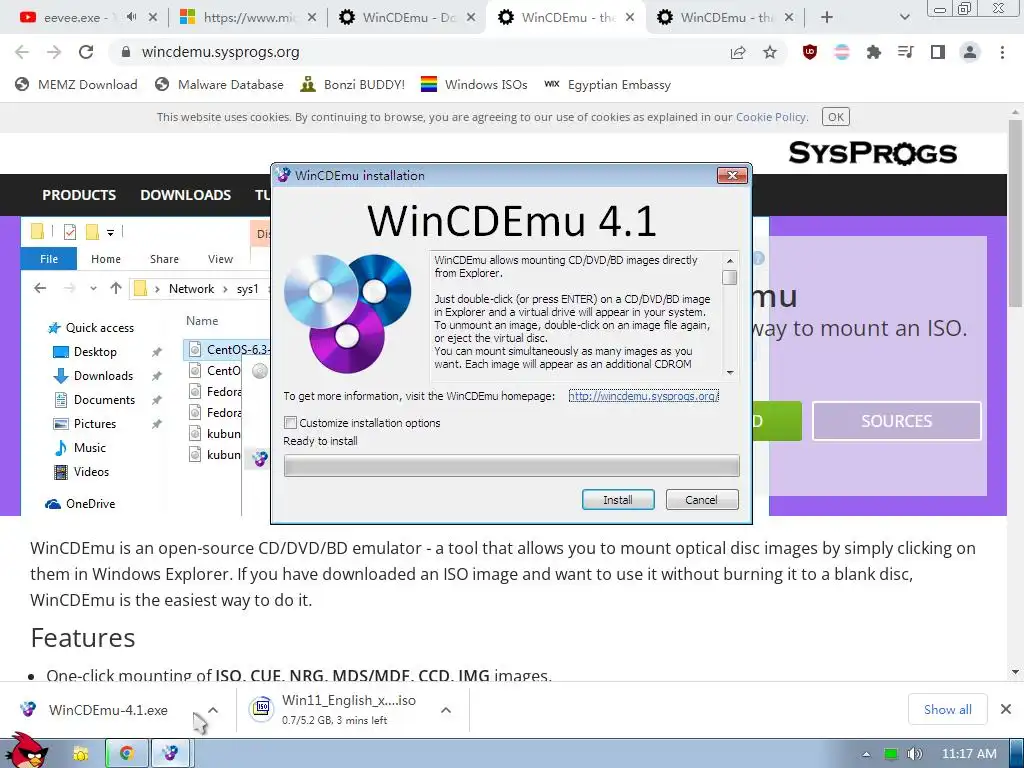Viewport: 1024px width, 768px height.
Task: Click the installer description scrollbar up arrow
Action: point(730,261)
